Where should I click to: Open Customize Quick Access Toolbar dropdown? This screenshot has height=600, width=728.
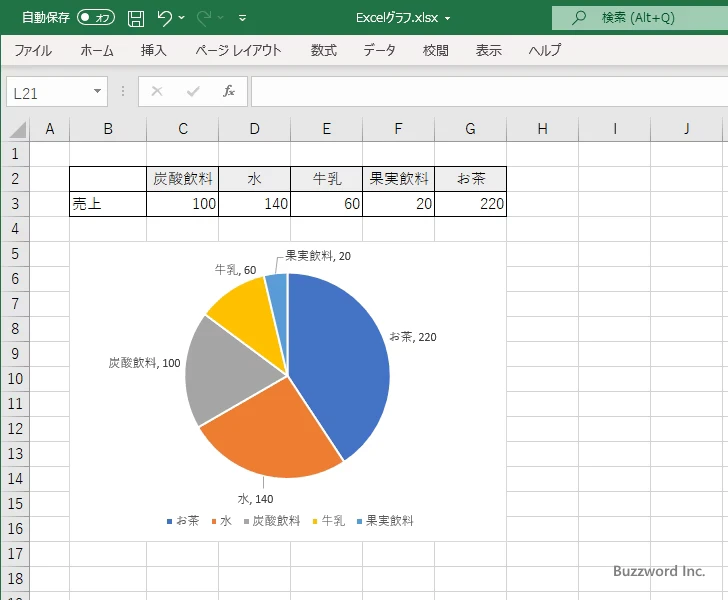[242, 18]
